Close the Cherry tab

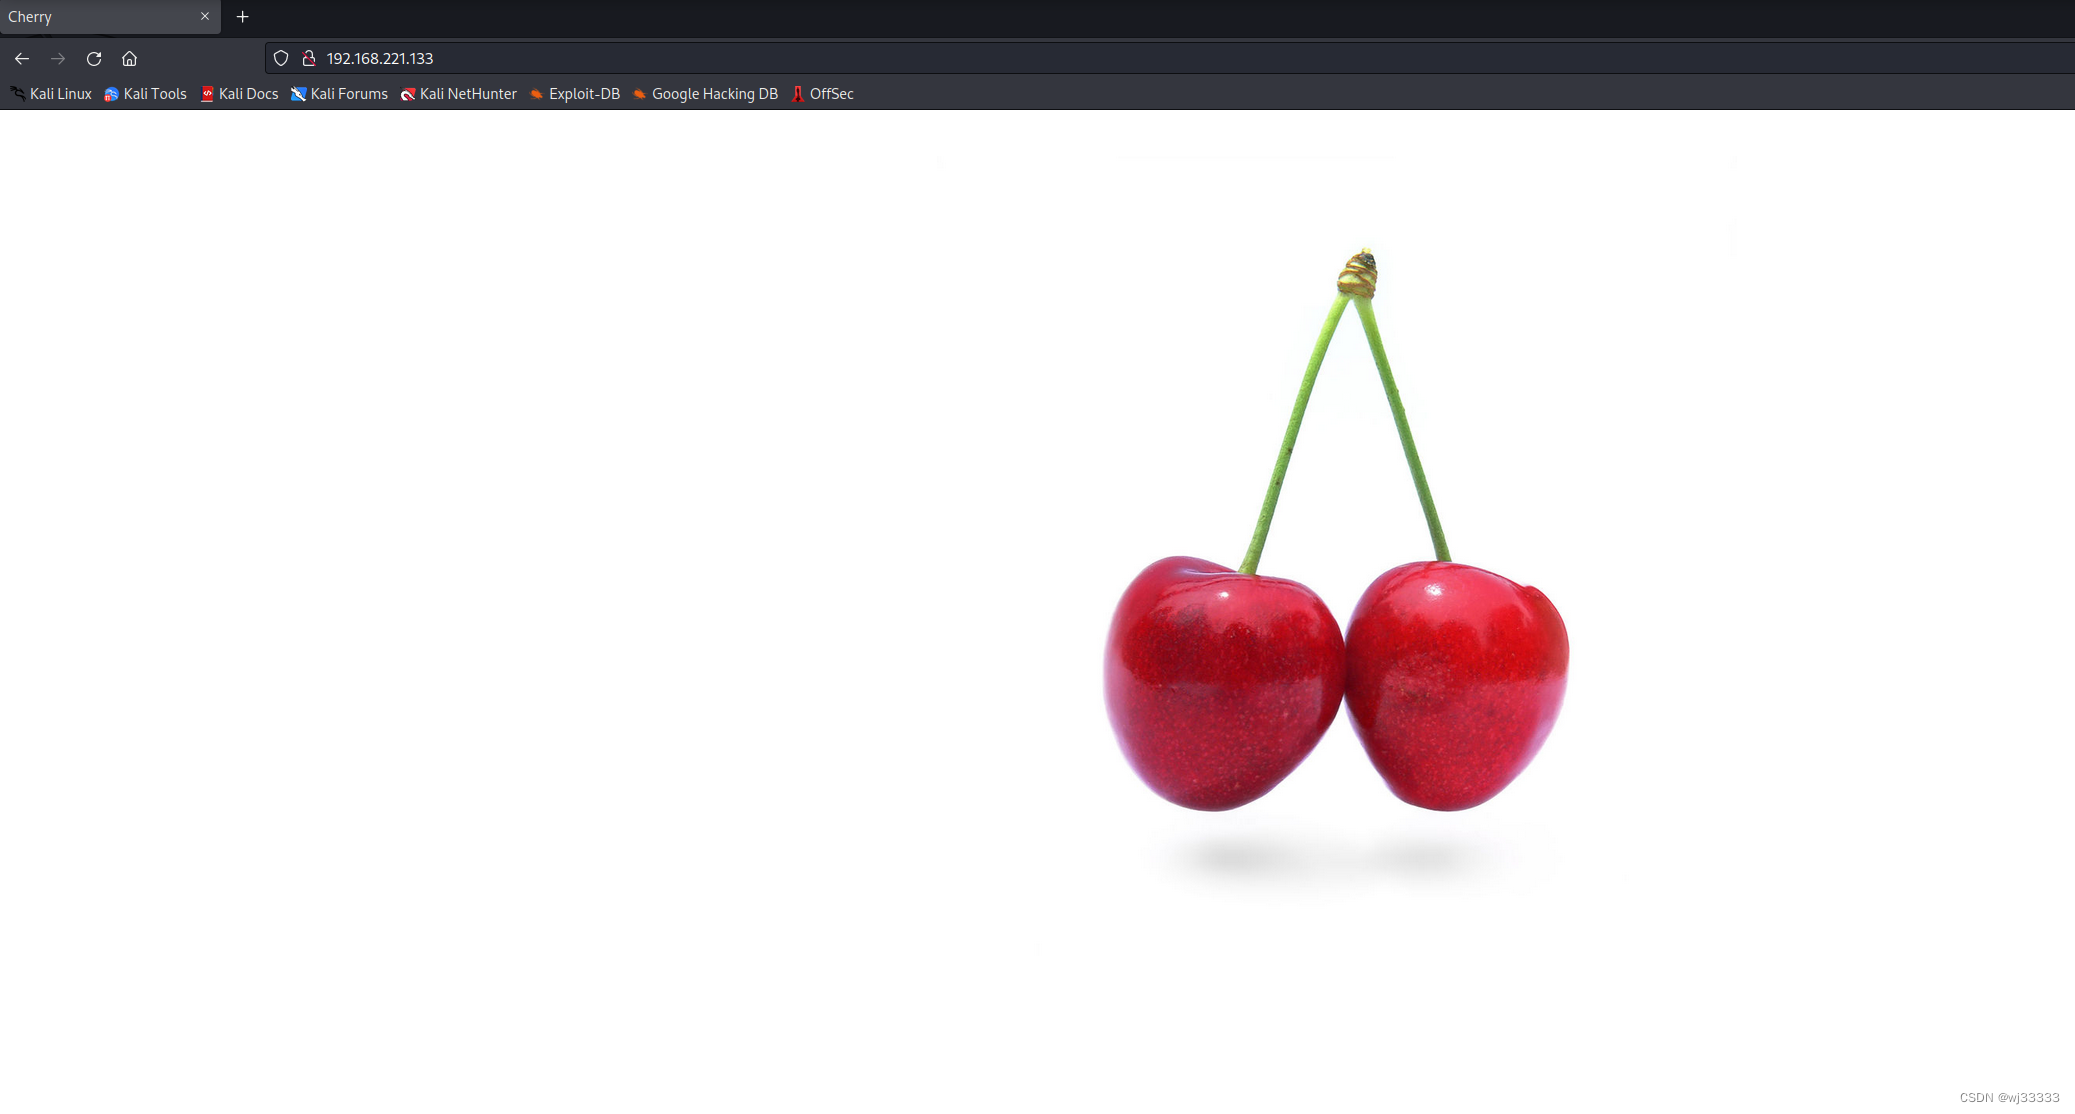coord(205,16)
